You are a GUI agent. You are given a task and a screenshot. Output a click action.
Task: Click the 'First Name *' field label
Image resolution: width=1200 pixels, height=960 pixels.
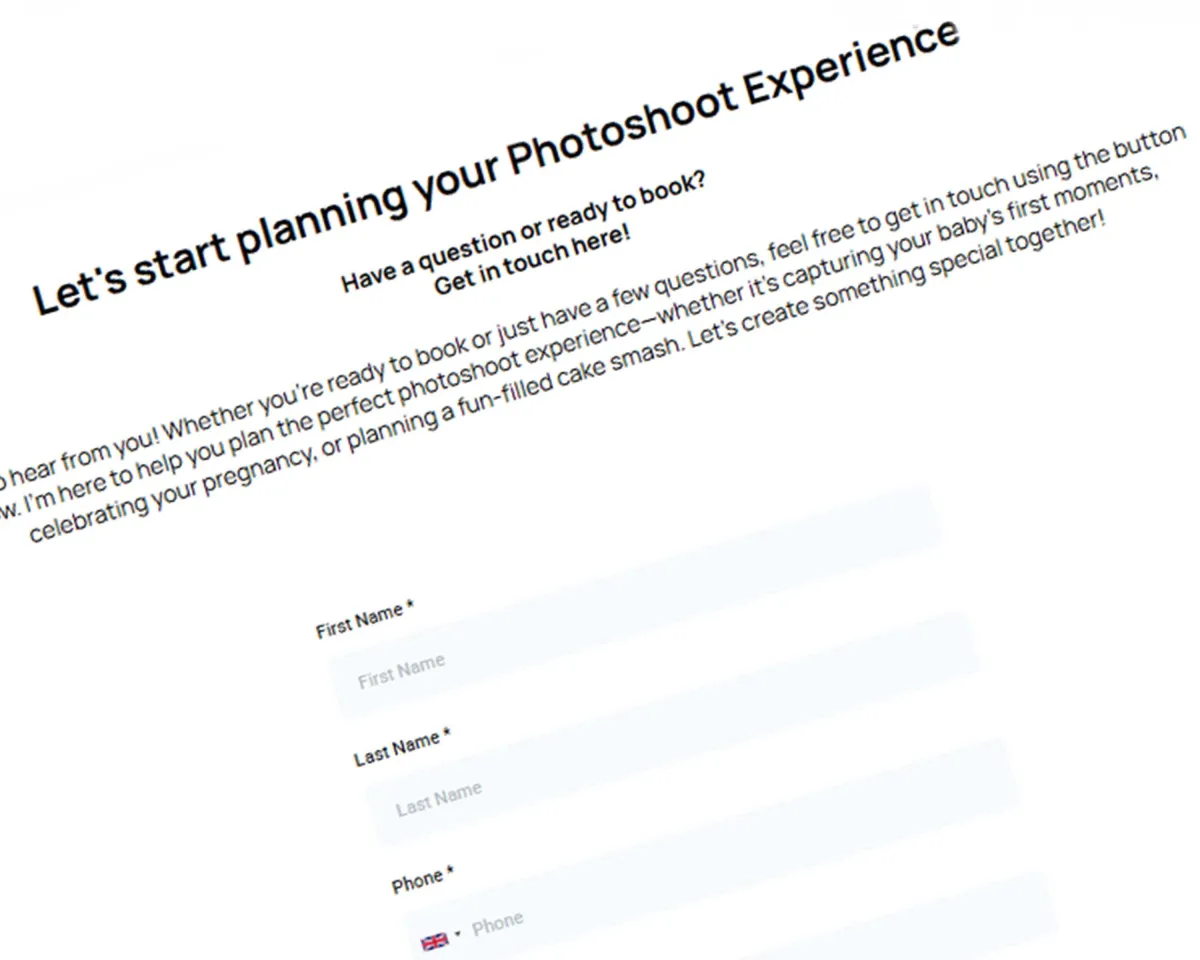[x=365, y=620]
